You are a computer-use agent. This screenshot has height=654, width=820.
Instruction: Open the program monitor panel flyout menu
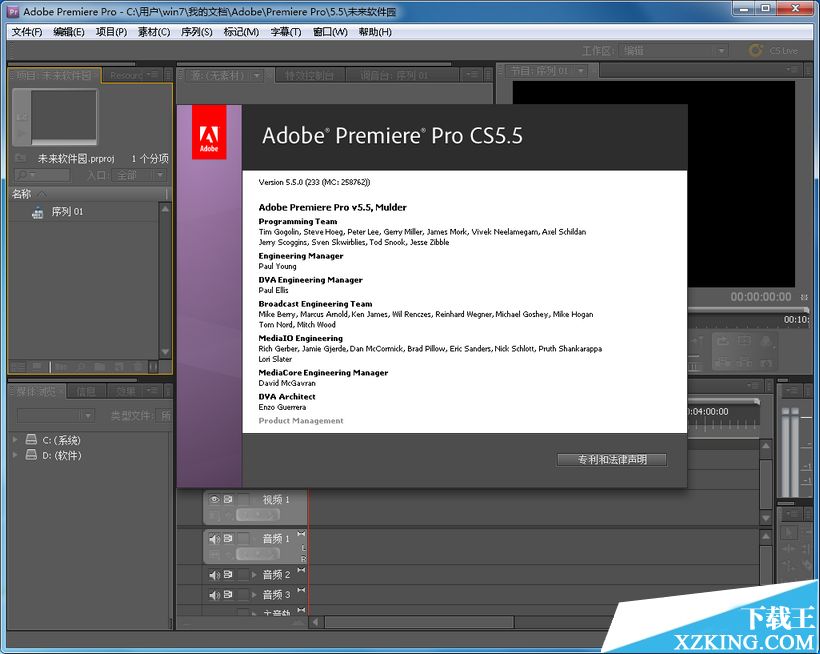coord(793,69)
